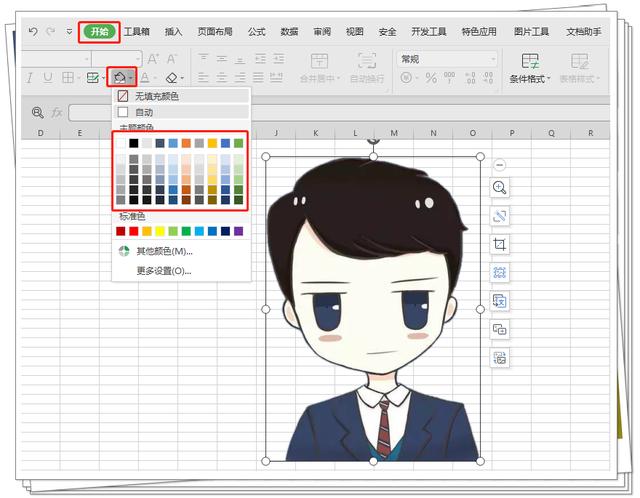This screenshot has width=640, height=498.
Task: Click the Undo arrow icon
Action: (33, 31)
